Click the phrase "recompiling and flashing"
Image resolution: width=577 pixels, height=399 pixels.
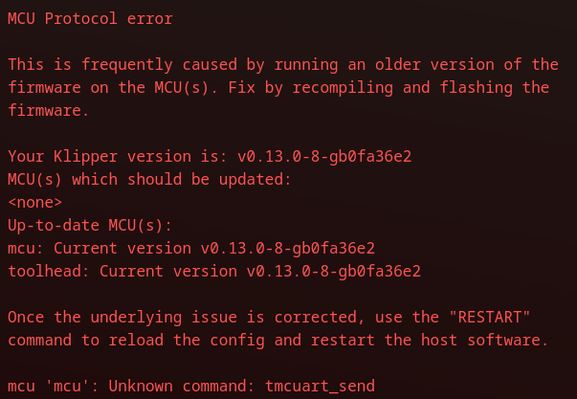point(402,88)
